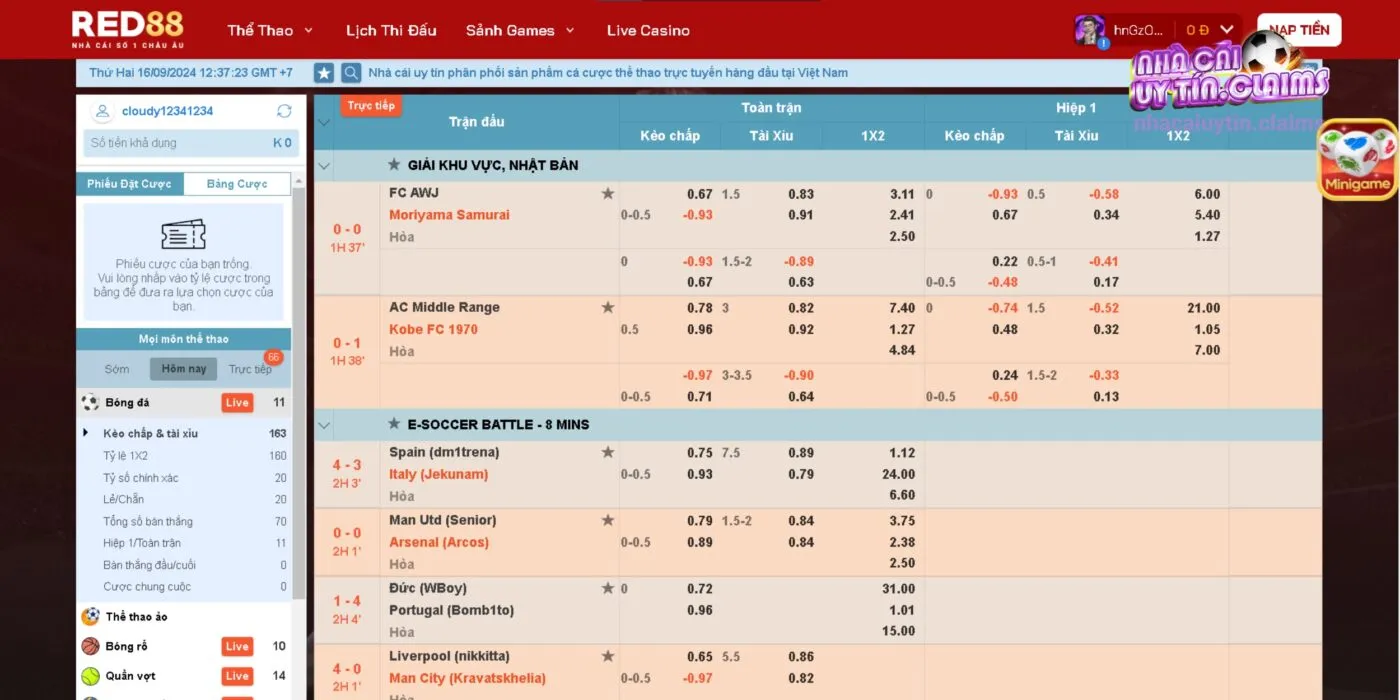
Task: Switch to the Bảng Cược tab
Action: [237, 184]
